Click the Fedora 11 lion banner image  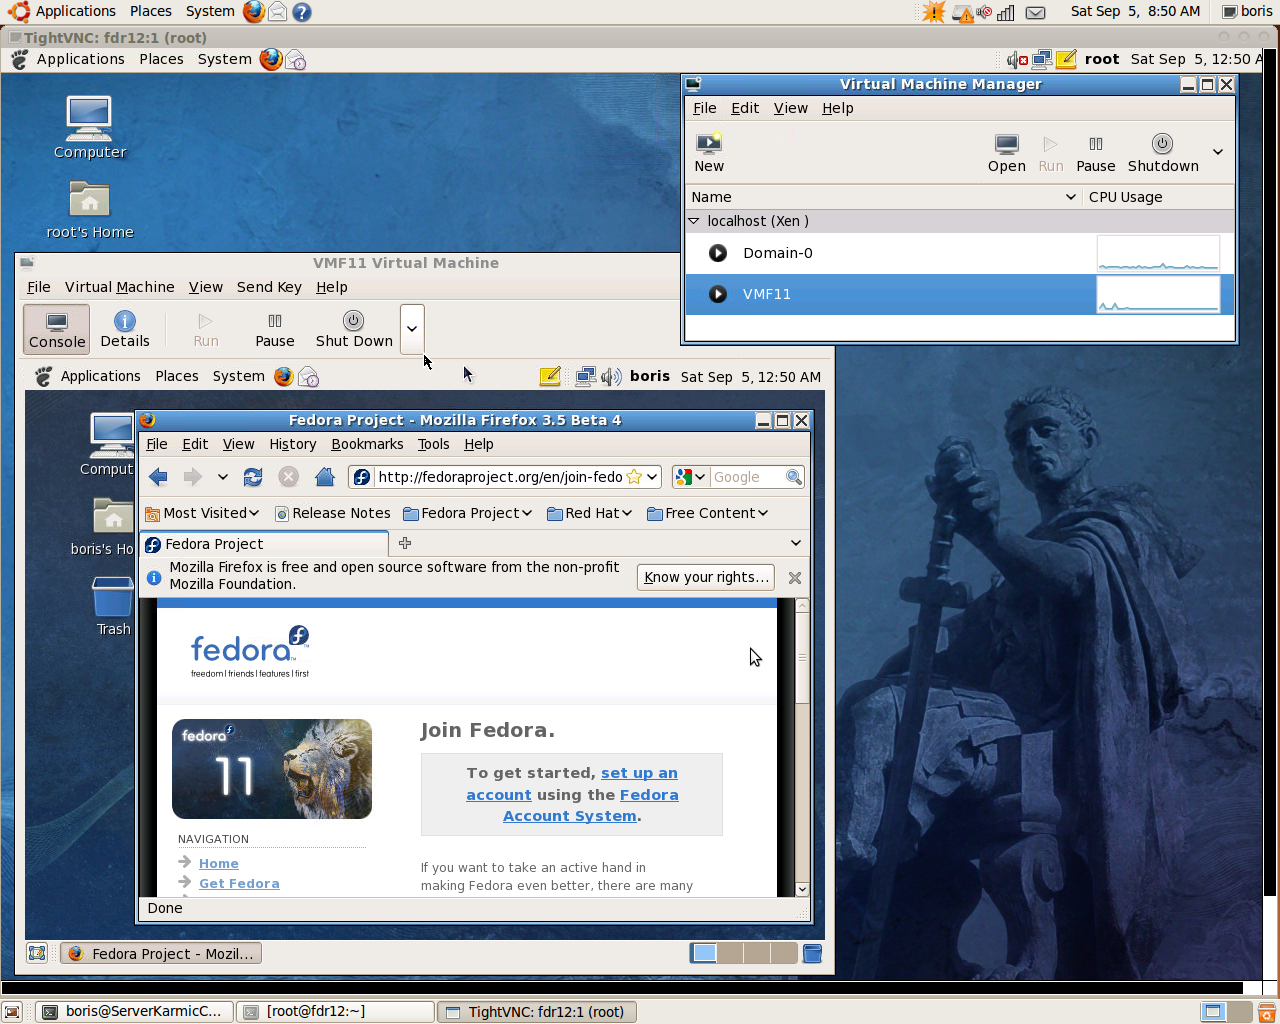click(272, 769)
